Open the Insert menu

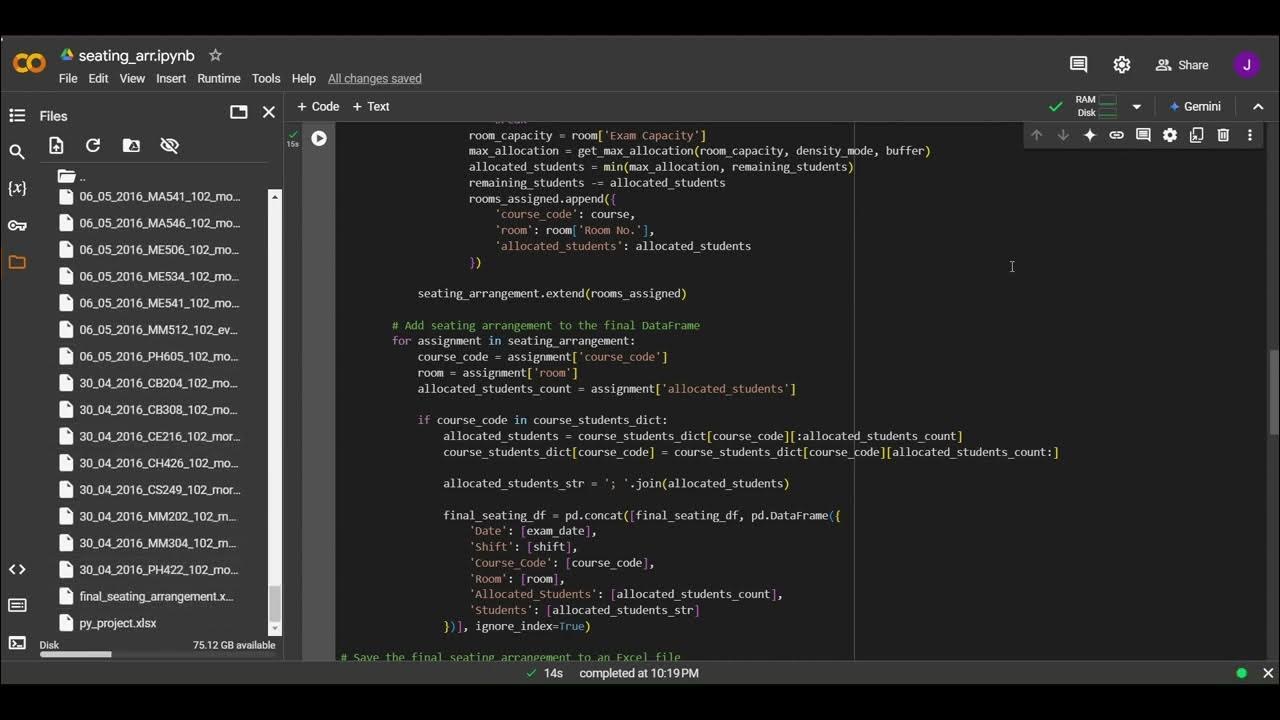(x=171, y=78)
